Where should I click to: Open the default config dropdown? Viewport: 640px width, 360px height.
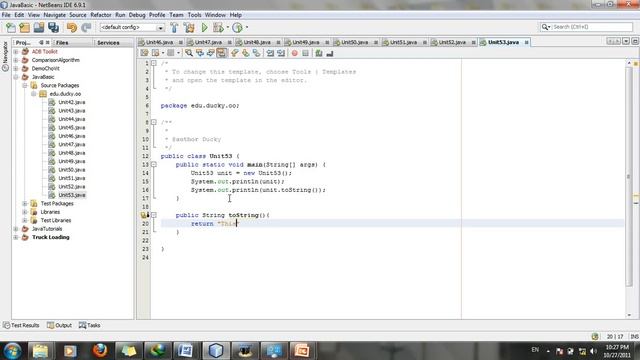point(160,28)
